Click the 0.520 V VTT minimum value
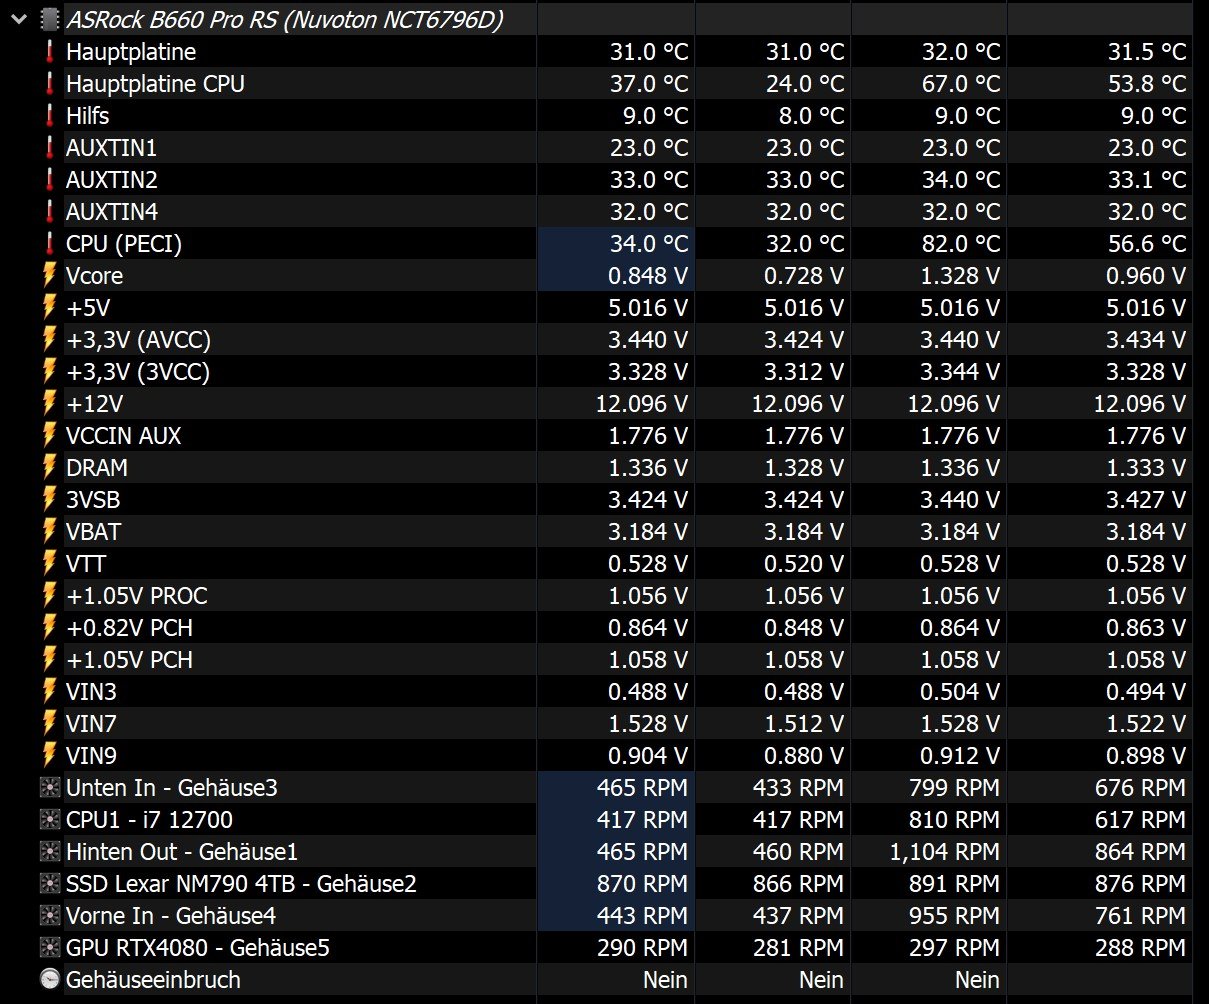 pos(805,564)
